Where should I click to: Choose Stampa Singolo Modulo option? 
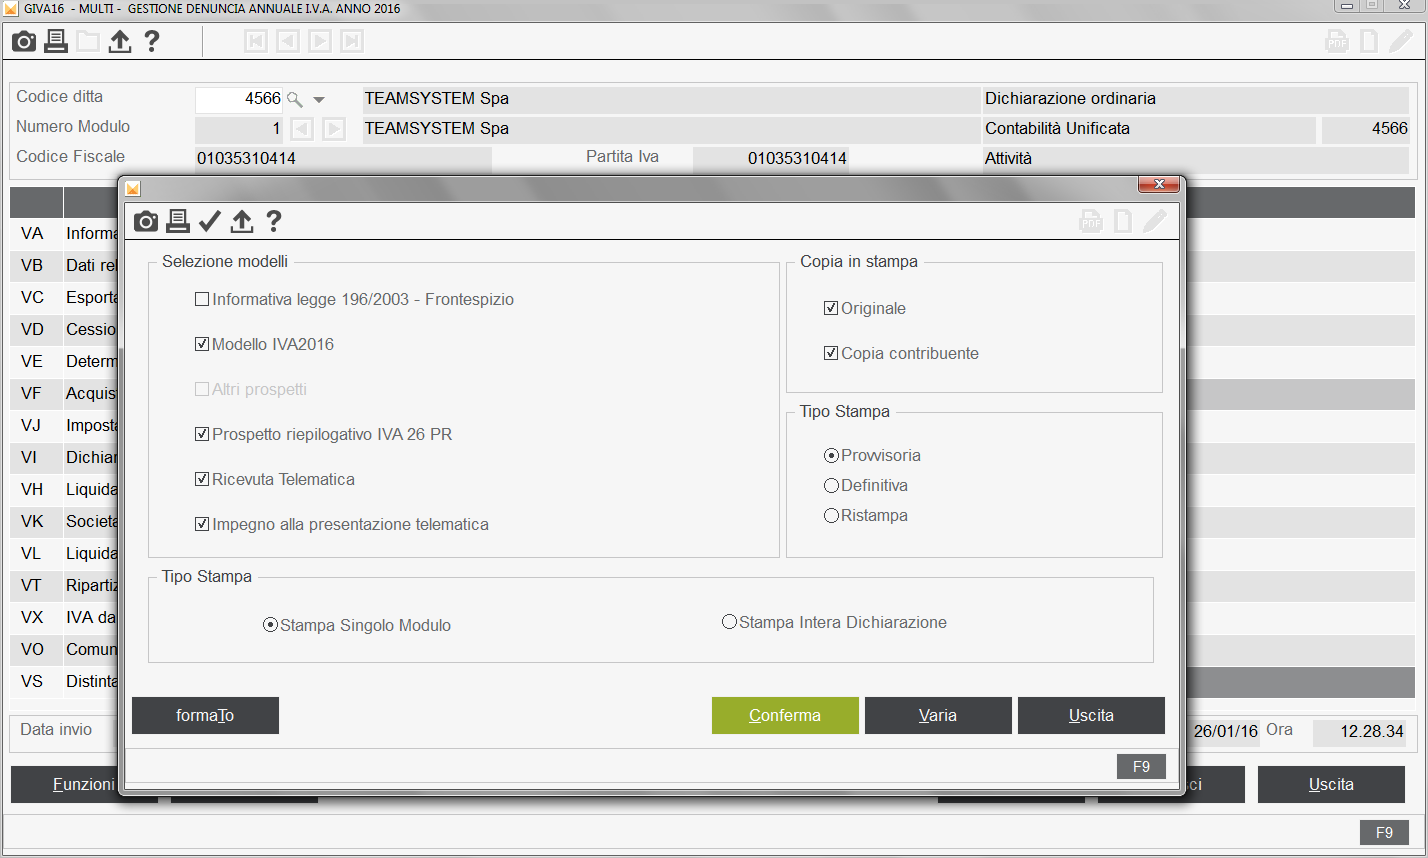(x=270, y=625)
